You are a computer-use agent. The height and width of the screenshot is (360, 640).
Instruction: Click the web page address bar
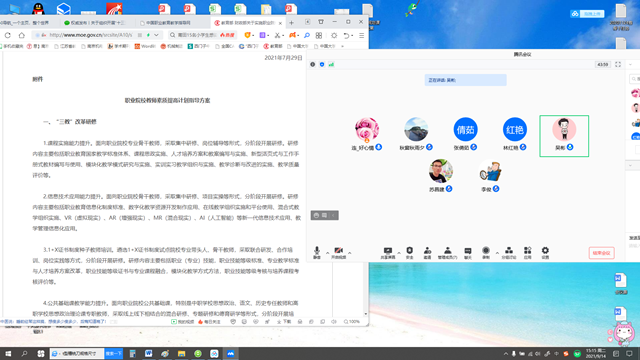point(94,35)
